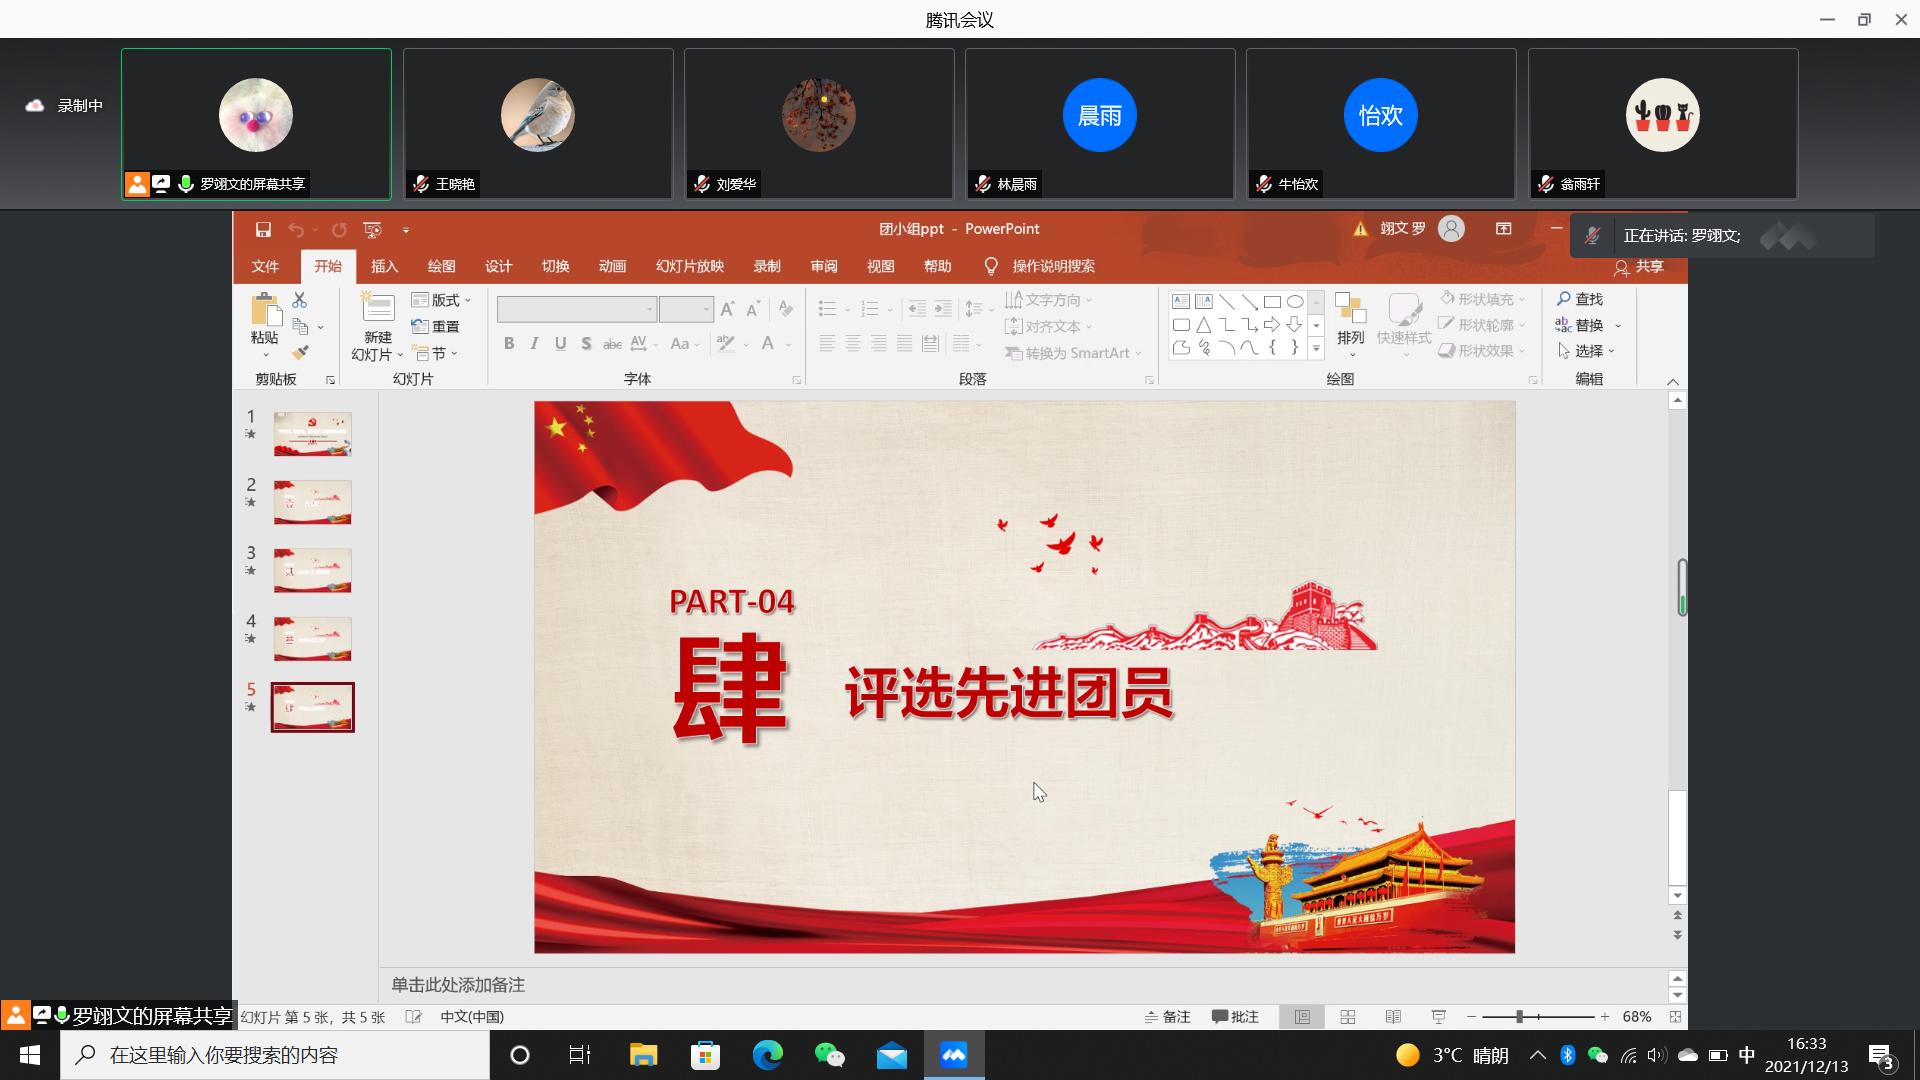Open Mail app from the taskbar
This screenshot has width=1920, height=1080.
[x=891, y=1055]
